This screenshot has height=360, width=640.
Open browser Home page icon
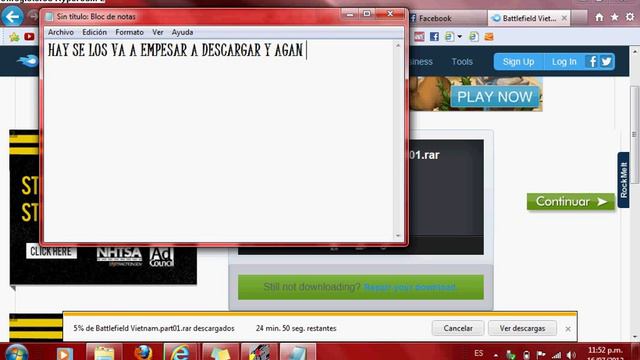(x=599, y=17)
